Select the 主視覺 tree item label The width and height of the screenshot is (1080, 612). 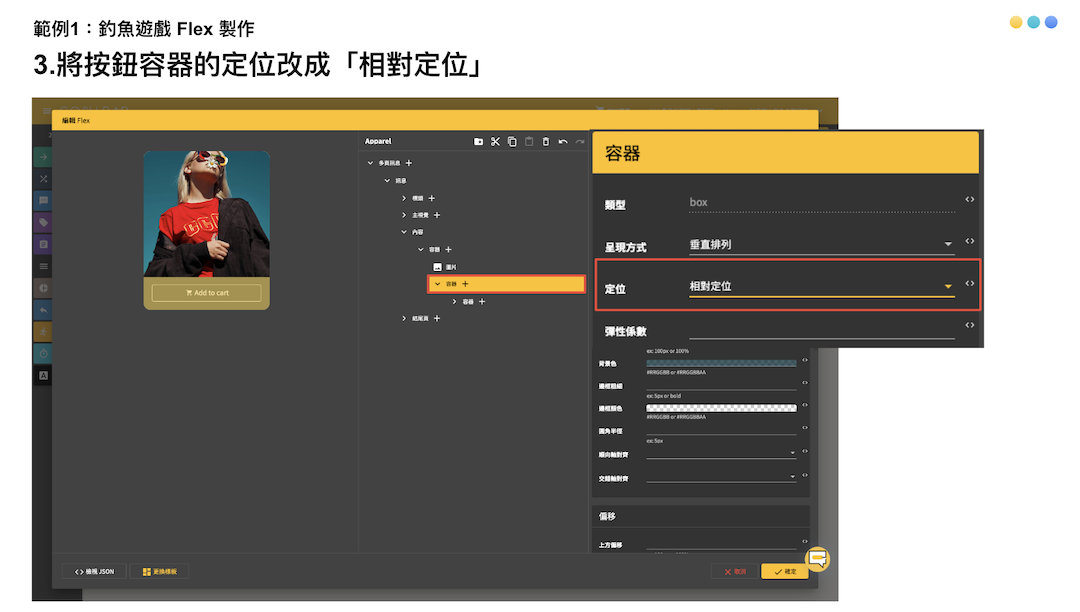tap(420, 215)
